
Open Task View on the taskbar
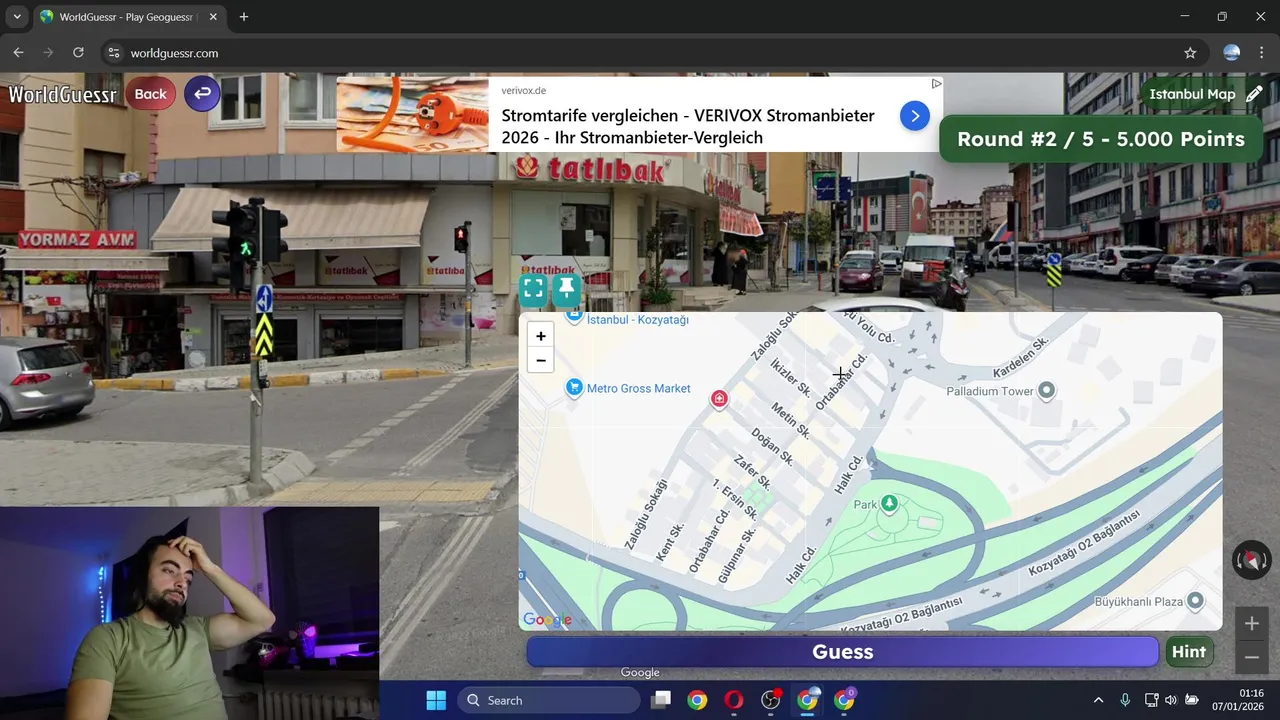click(660, 700)
